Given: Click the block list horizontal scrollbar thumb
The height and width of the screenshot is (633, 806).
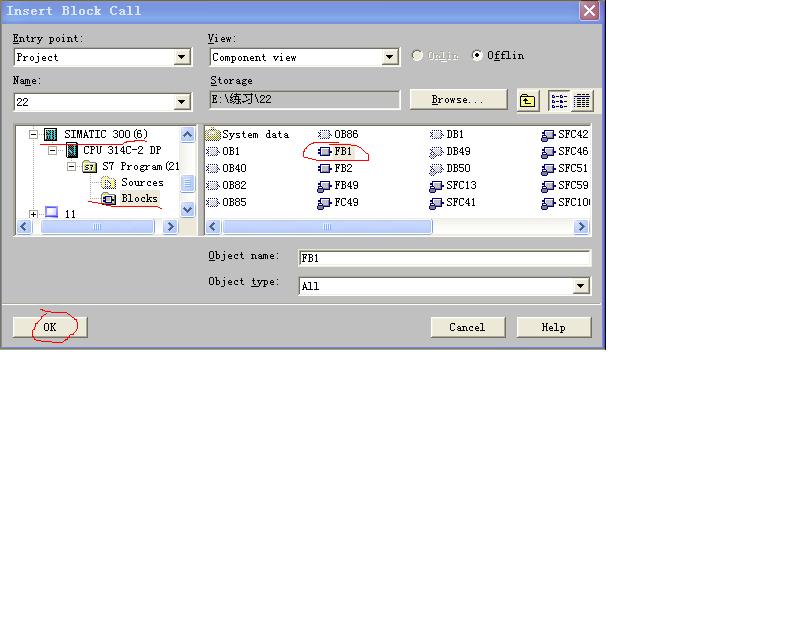Looking at the screenshot, I should point(327,226).
